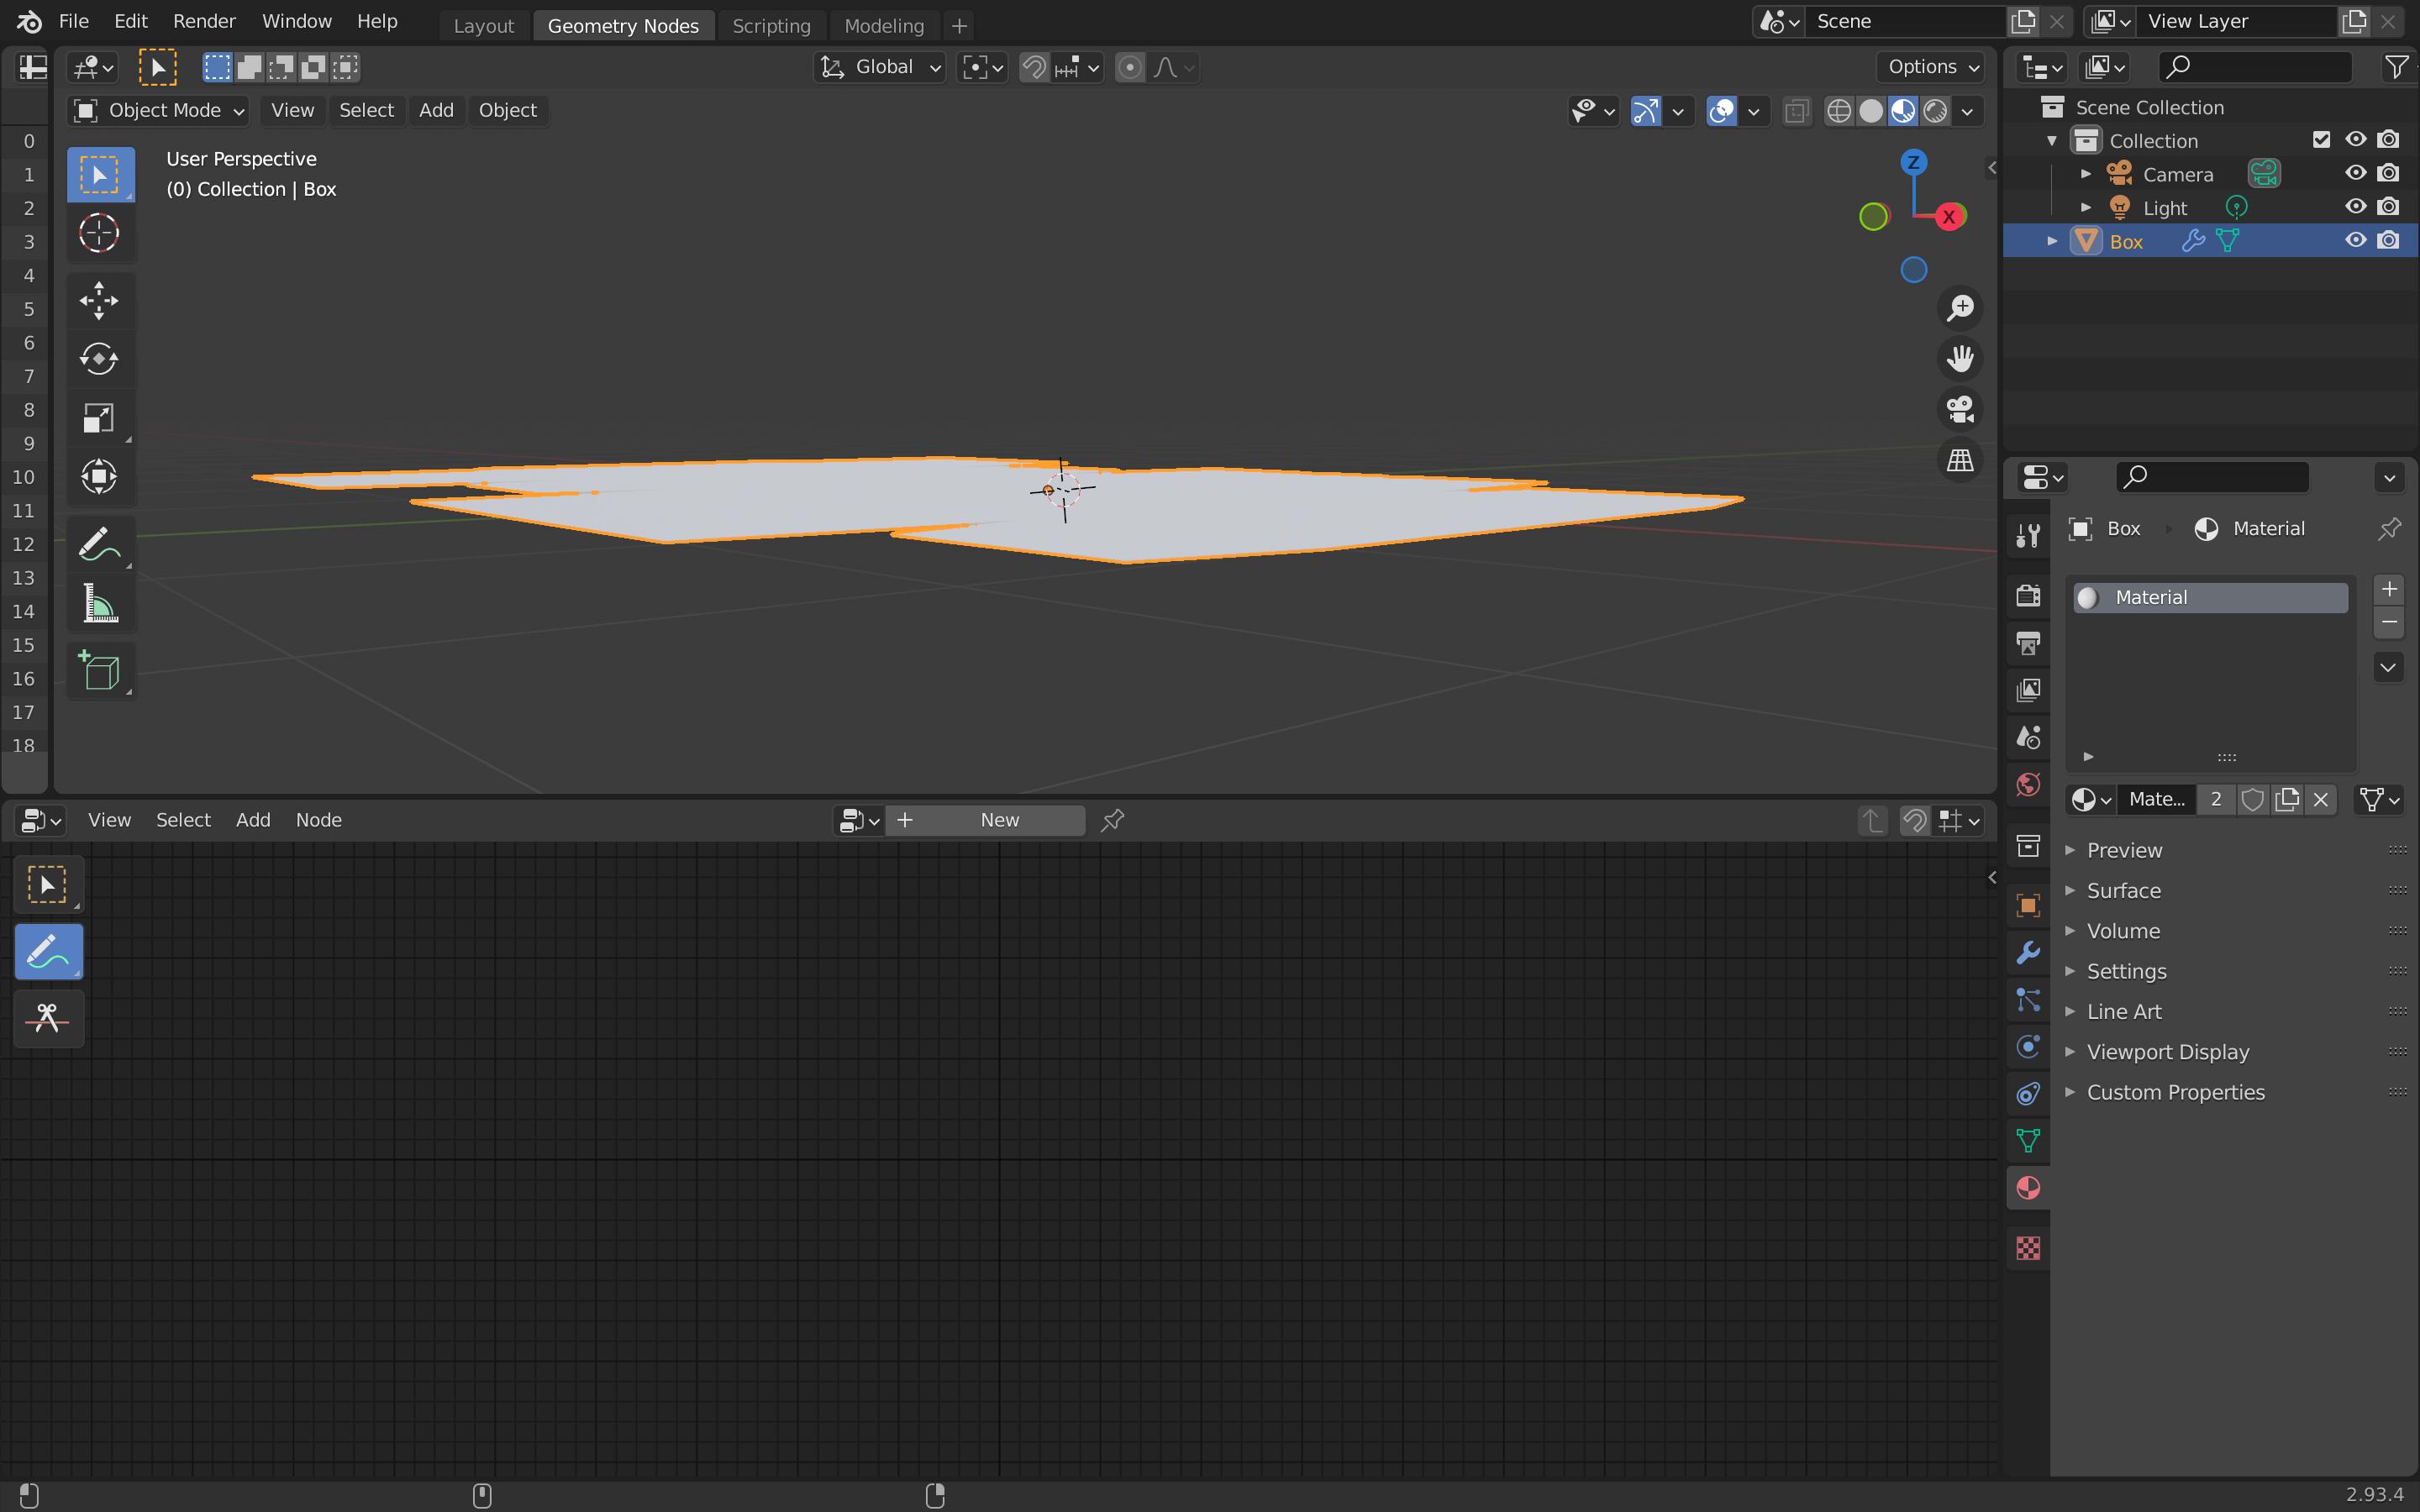
Task: Click the outliner search field
Action: [x=2255, y=67]
